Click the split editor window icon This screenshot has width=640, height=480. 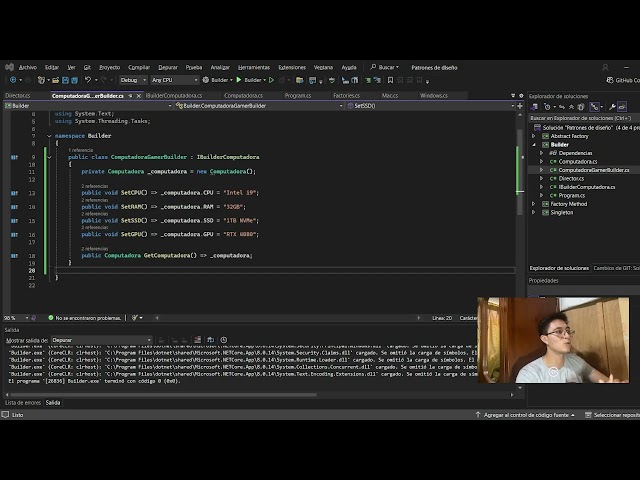(520, 106)
